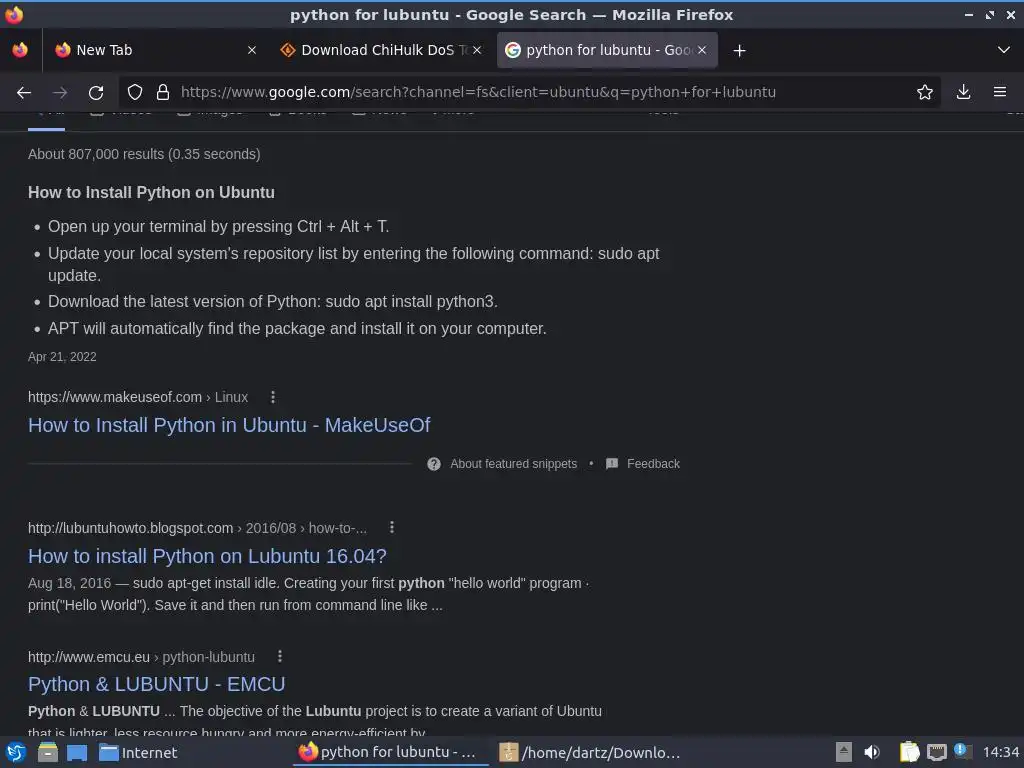Open the volume speaker tray icon
Screen dimensions: 1024x768
(x=872, y=752)
